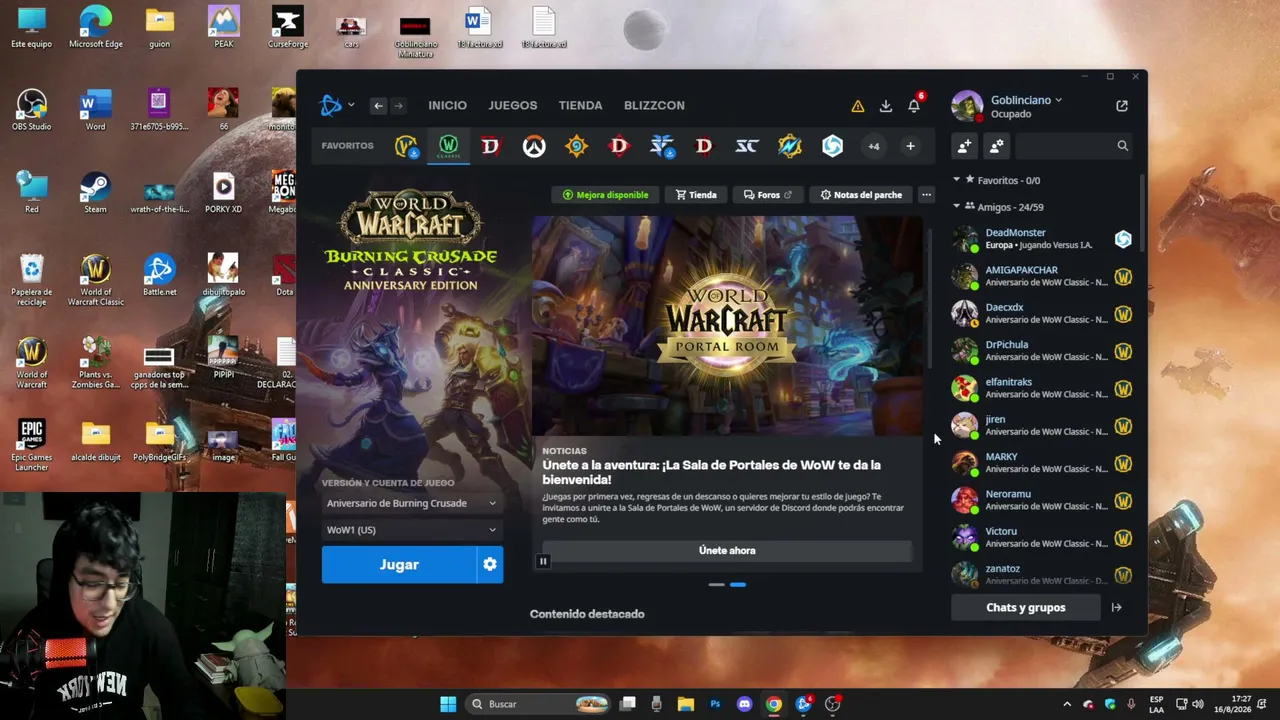Switch to the JUEGOS tab
This screenshot has width=1280, height=720.
[512, 105]
